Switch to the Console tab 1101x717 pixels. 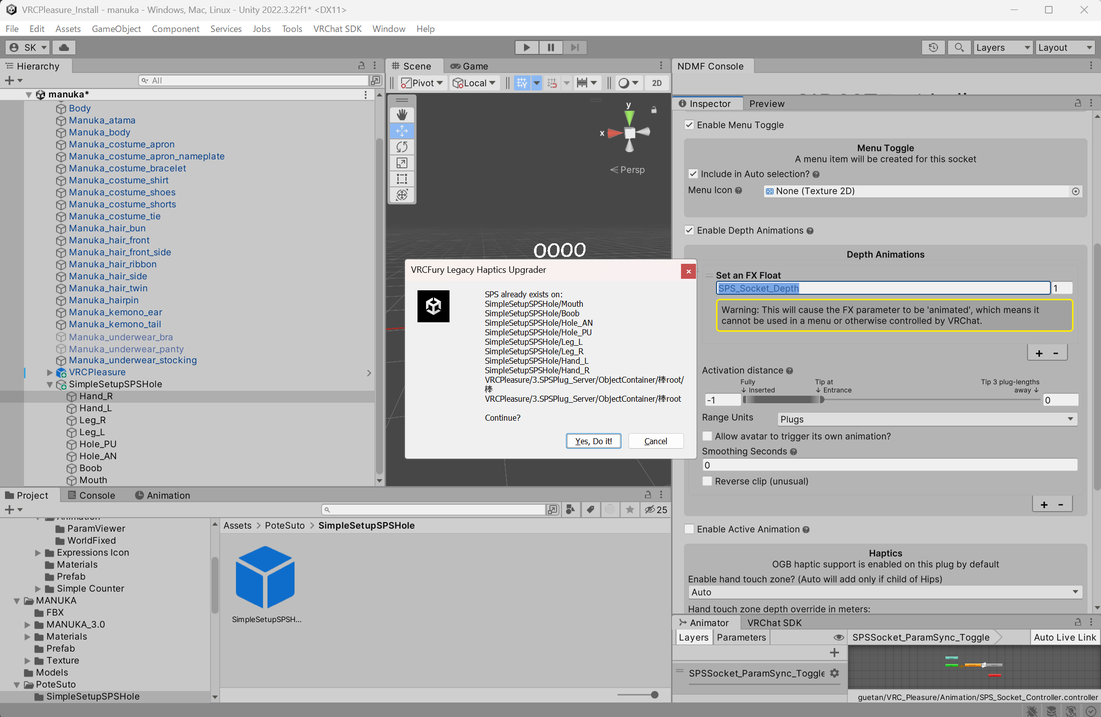click(x=89, y=495)
